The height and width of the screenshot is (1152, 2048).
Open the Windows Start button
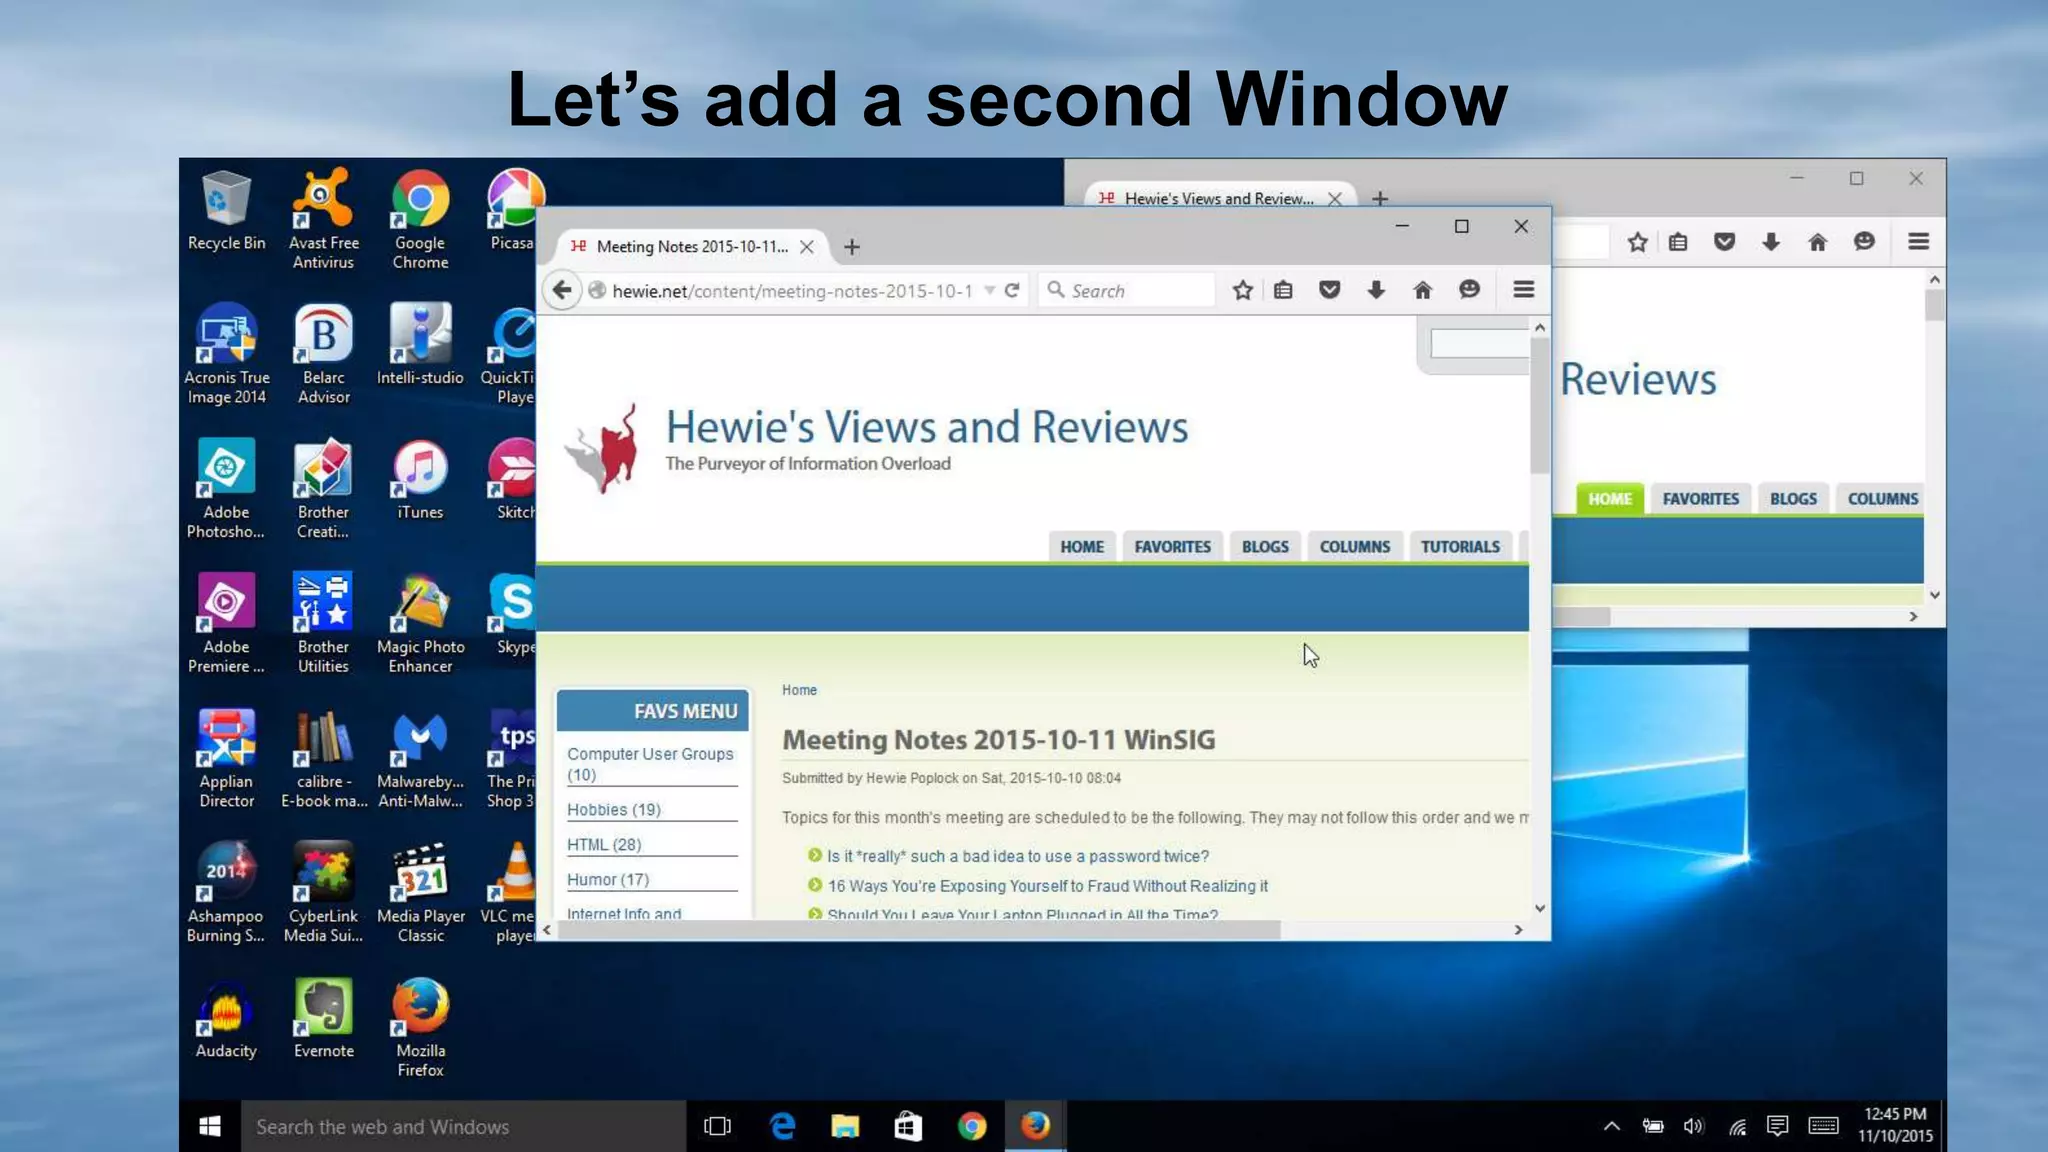click(x=210, y=1126)
